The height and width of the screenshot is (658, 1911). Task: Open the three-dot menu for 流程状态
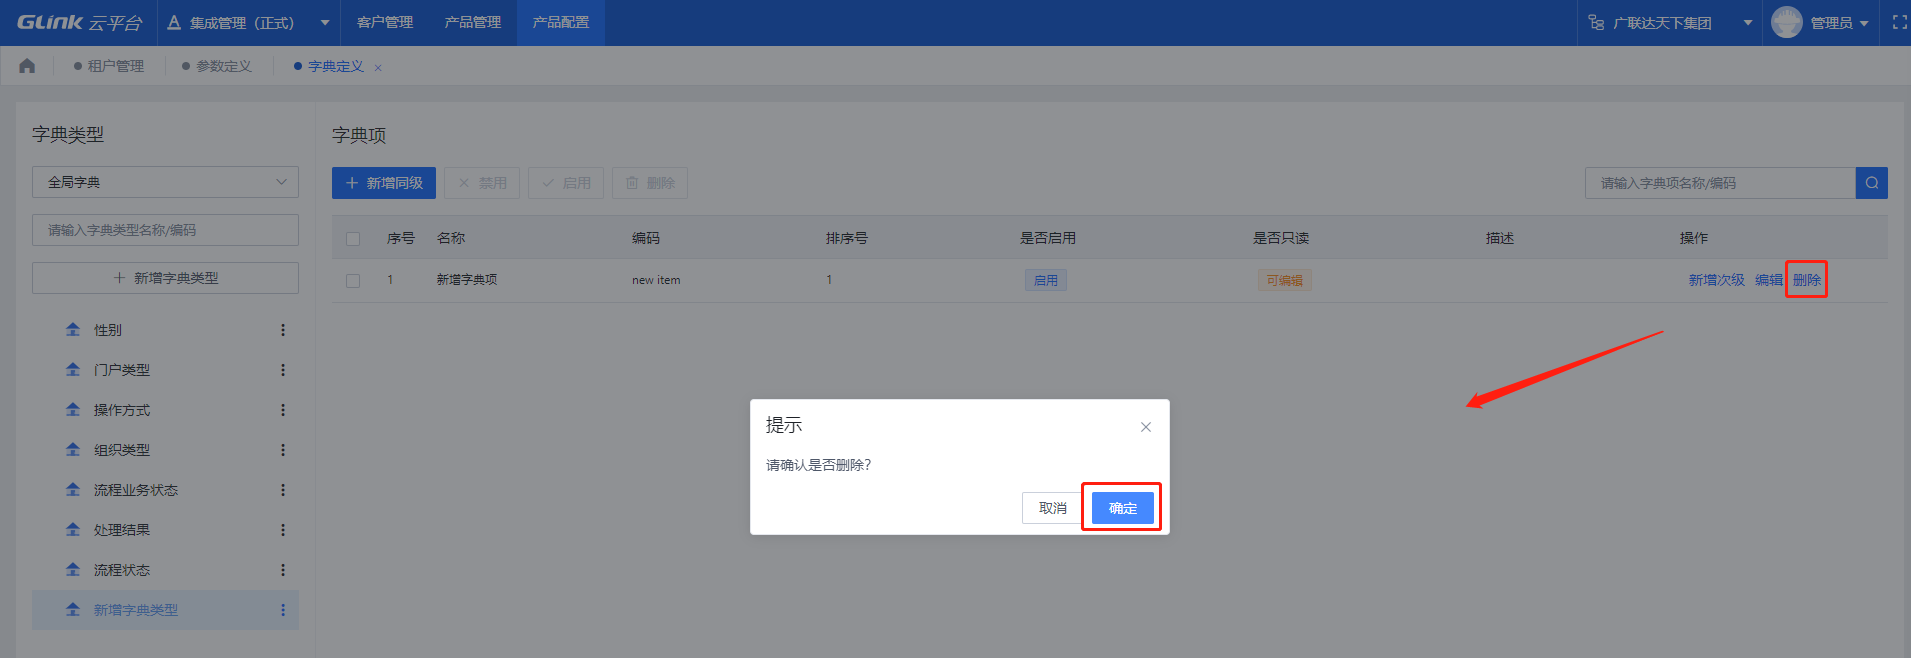(283, 570)
